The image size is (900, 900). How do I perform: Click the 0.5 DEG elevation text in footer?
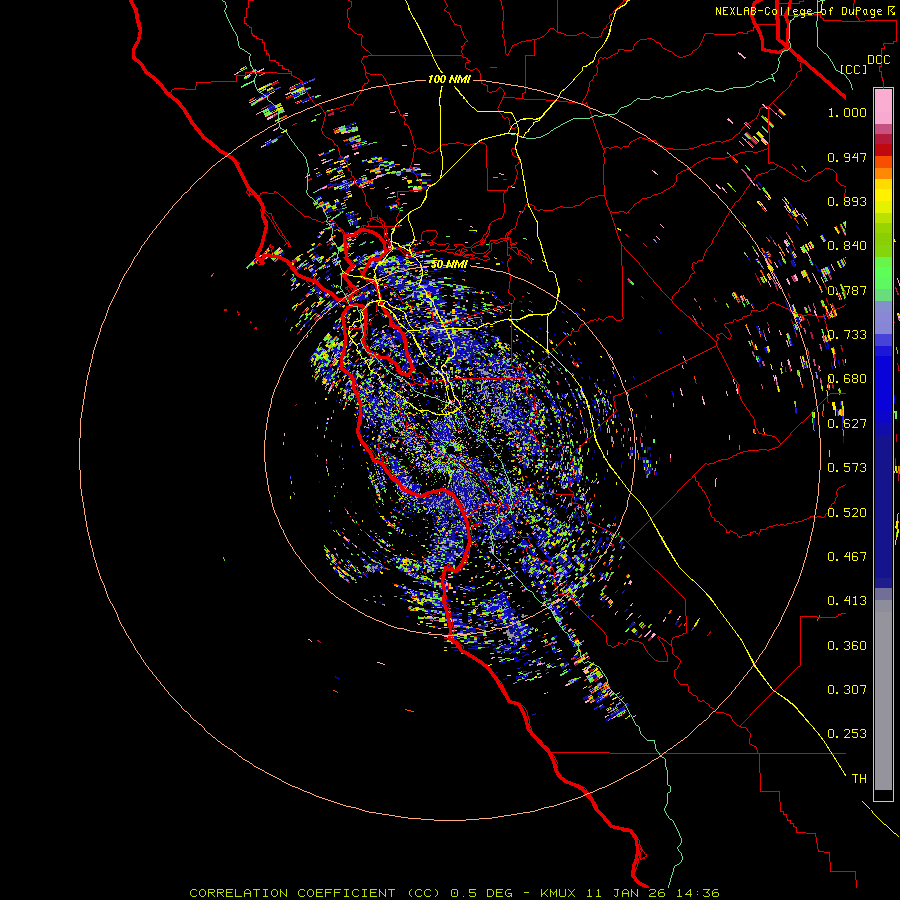click(x=481, y=893)
